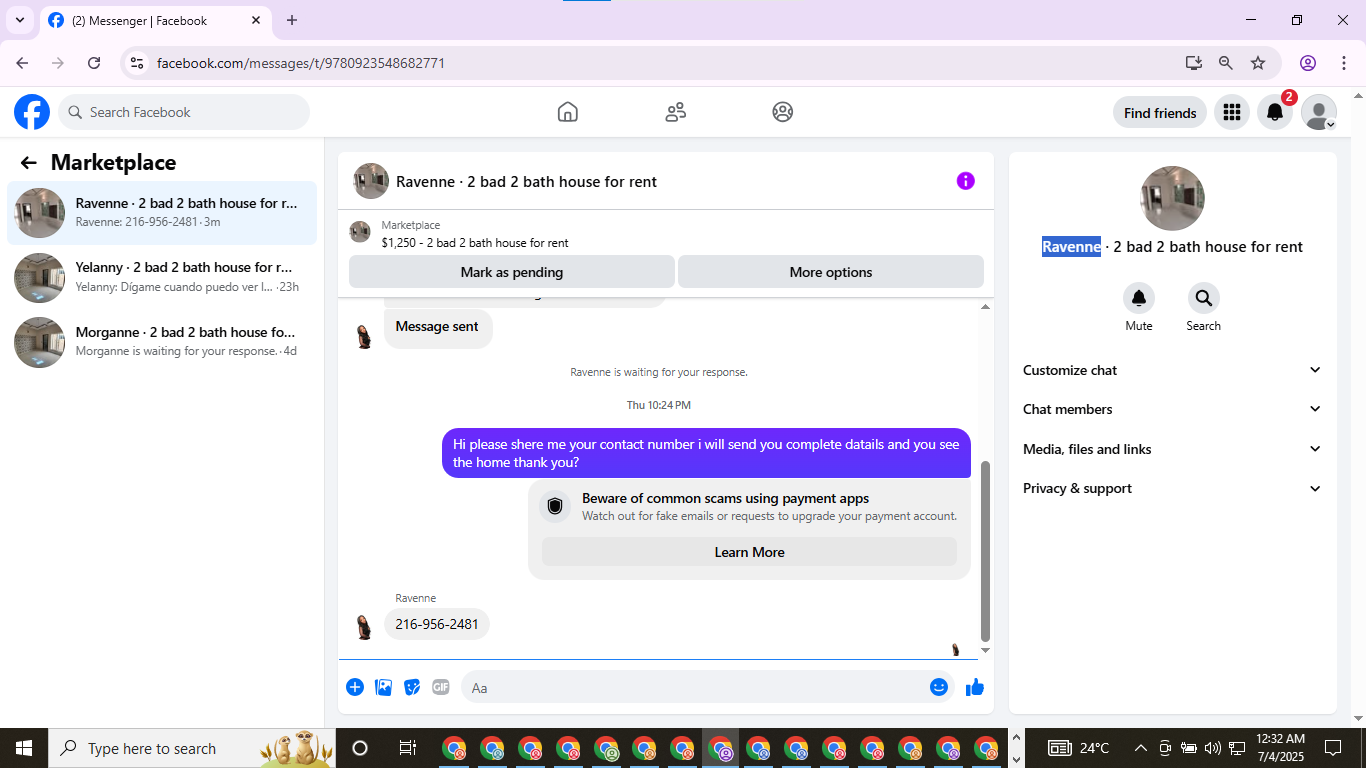Open Yelanny conversation in Marketplace list
The width and height of the screenshot is (1366, 768).
pyautogui.click(x=162, y=277)
